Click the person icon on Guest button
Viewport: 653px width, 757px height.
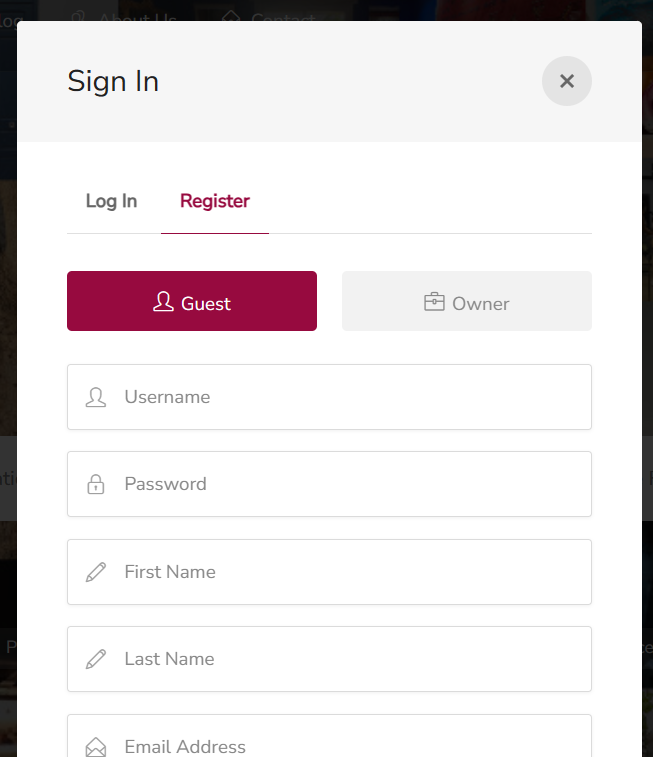(163, 302)
